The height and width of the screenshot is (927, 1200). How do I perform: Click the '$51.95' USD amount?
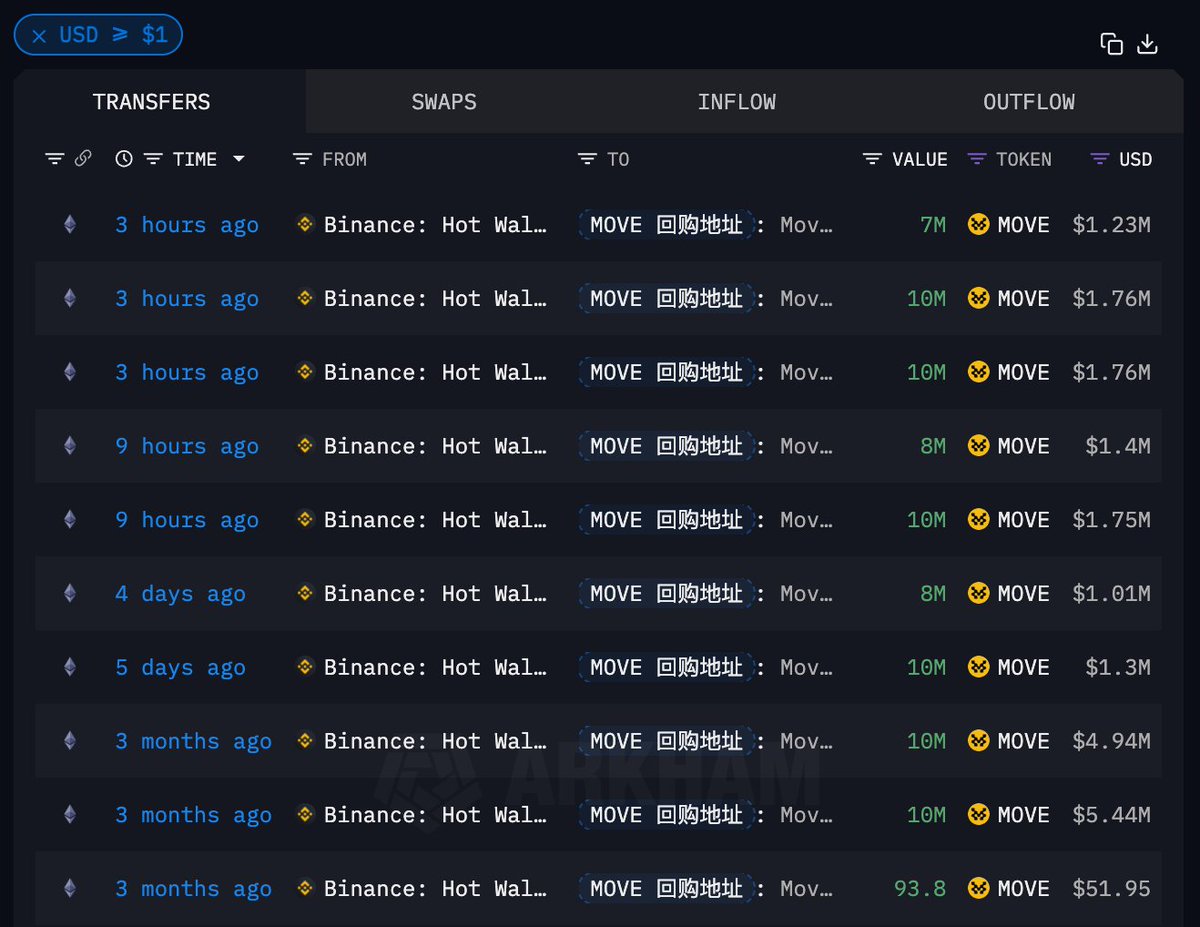click(x=1111, y=888)
